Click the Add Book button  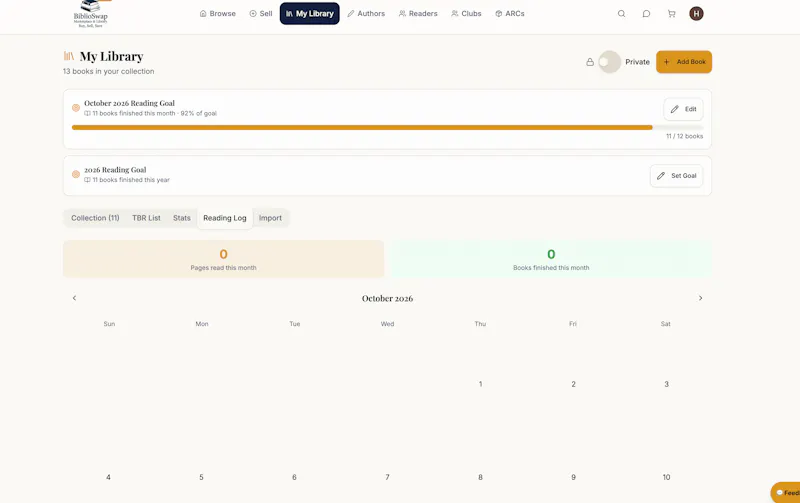pyautogui.click(x=684, y=62)
